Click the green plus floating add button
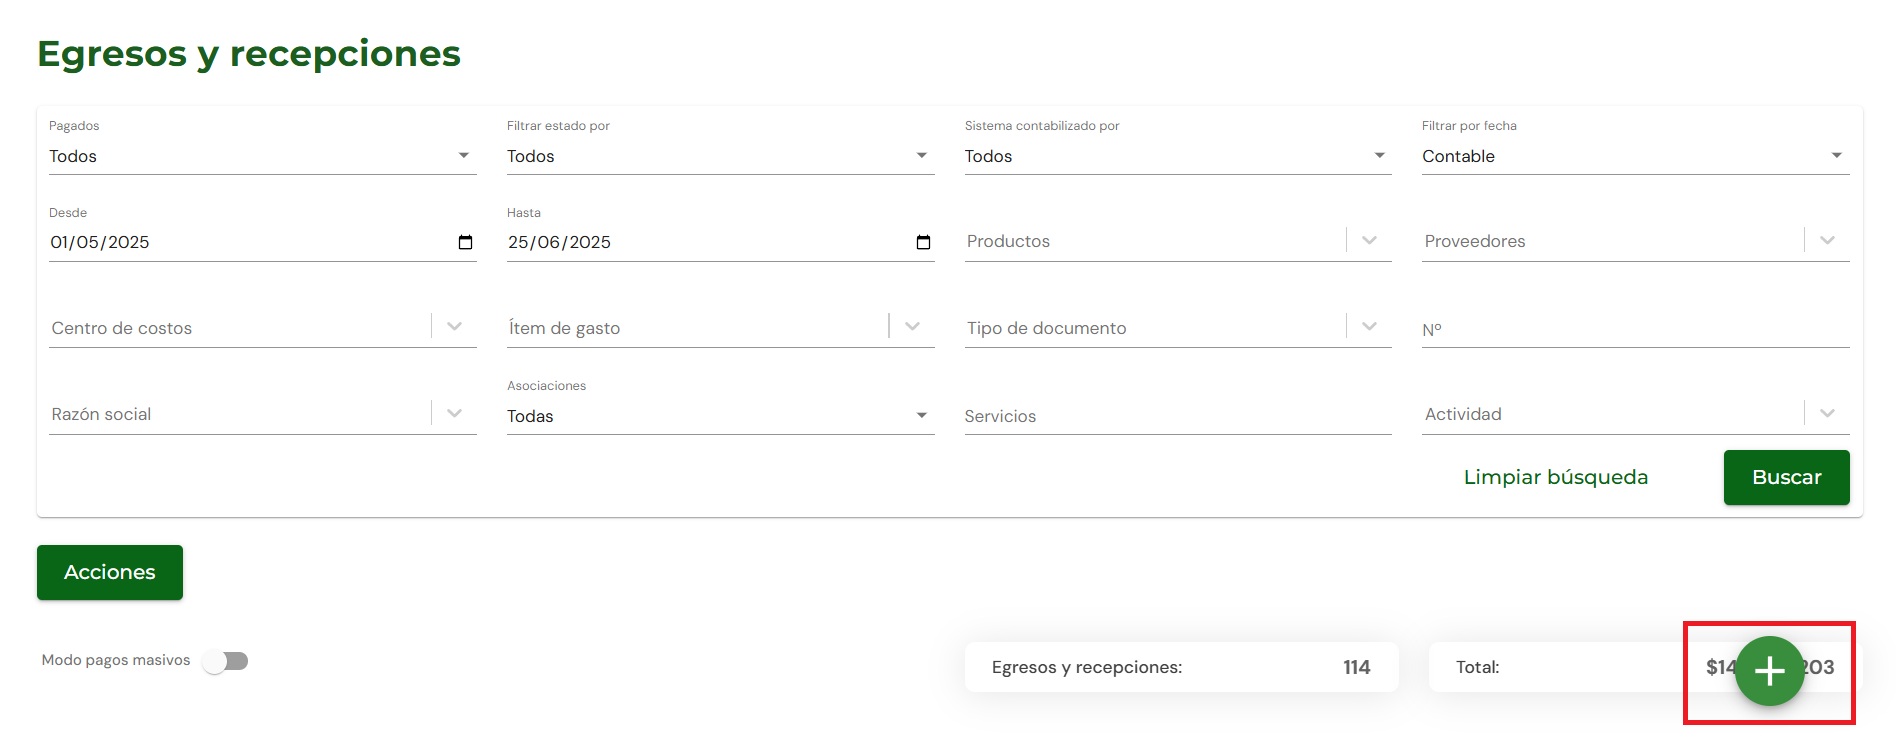Screen dimensions: 1896x737 point(1769,671)
